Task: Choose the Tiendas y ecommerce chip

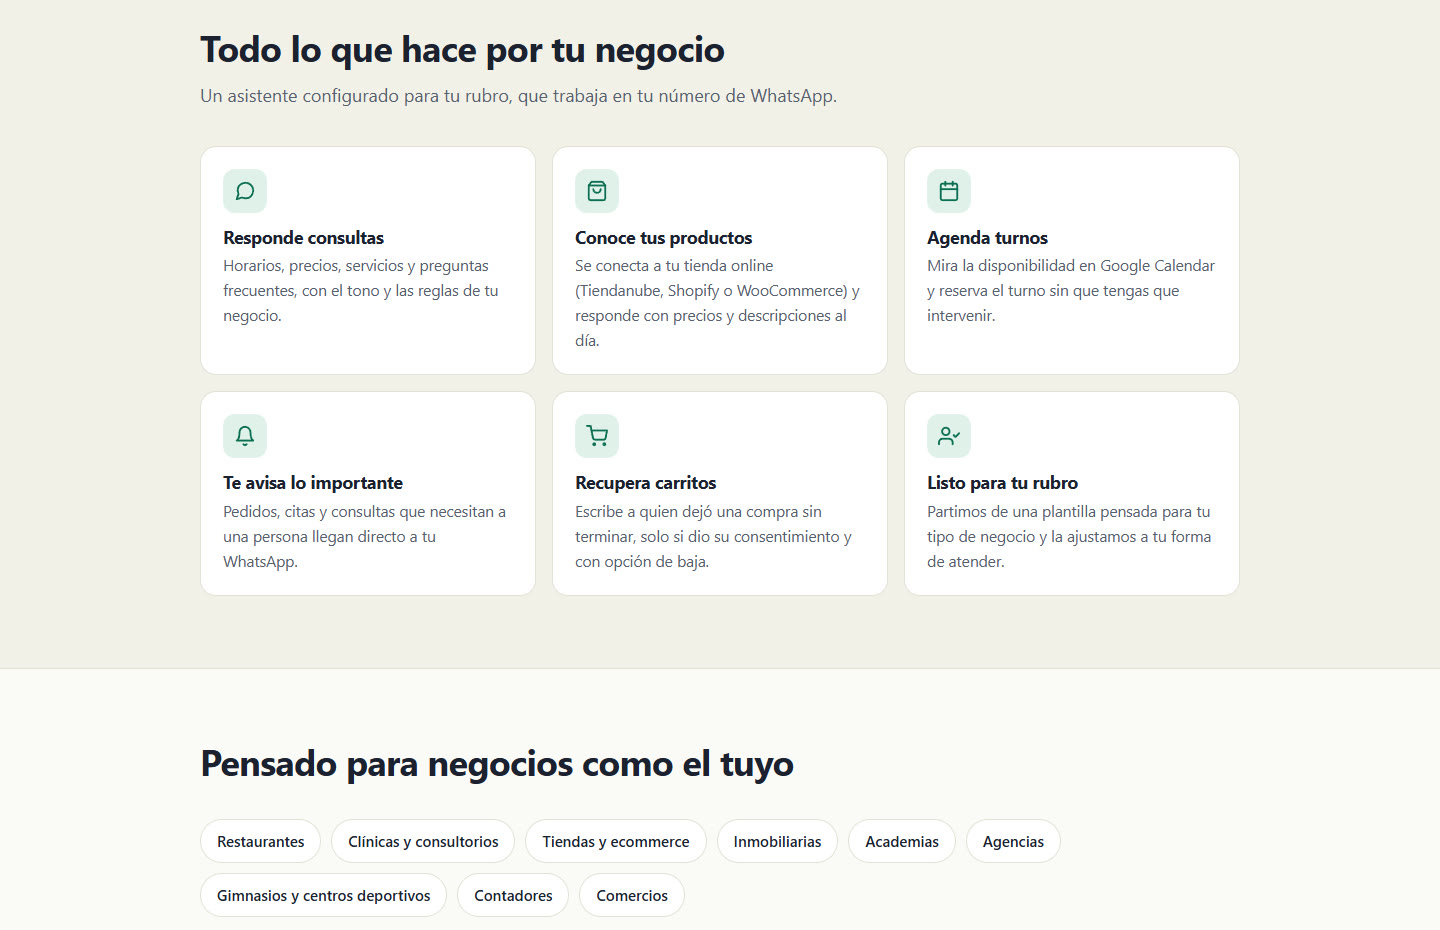Action: click(616, 841)
